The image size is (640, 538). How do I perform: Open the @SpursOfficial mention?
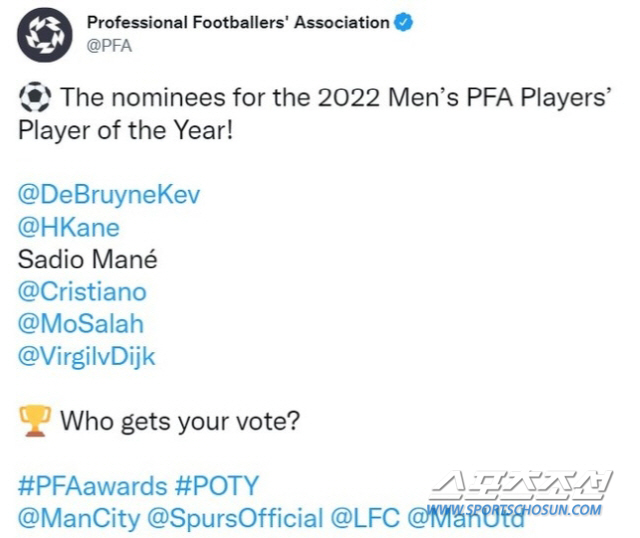click(235, 518)
